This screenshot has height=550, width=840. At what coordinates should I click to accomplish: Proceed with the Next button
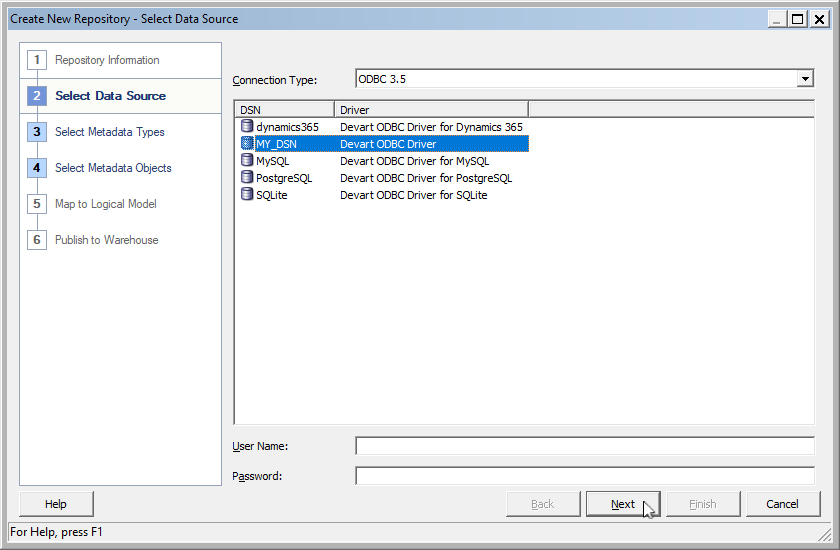[623, 504]
